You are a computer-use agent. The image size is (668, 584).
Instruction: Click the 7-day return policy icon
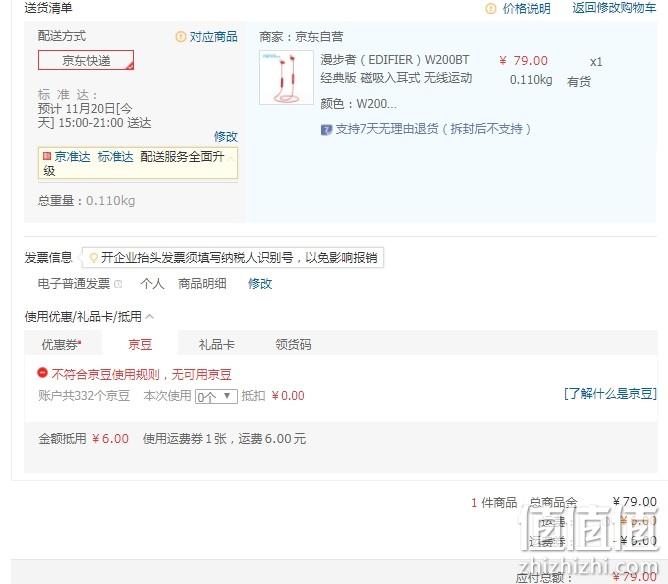pyautogui.click(x=326, y=129)
